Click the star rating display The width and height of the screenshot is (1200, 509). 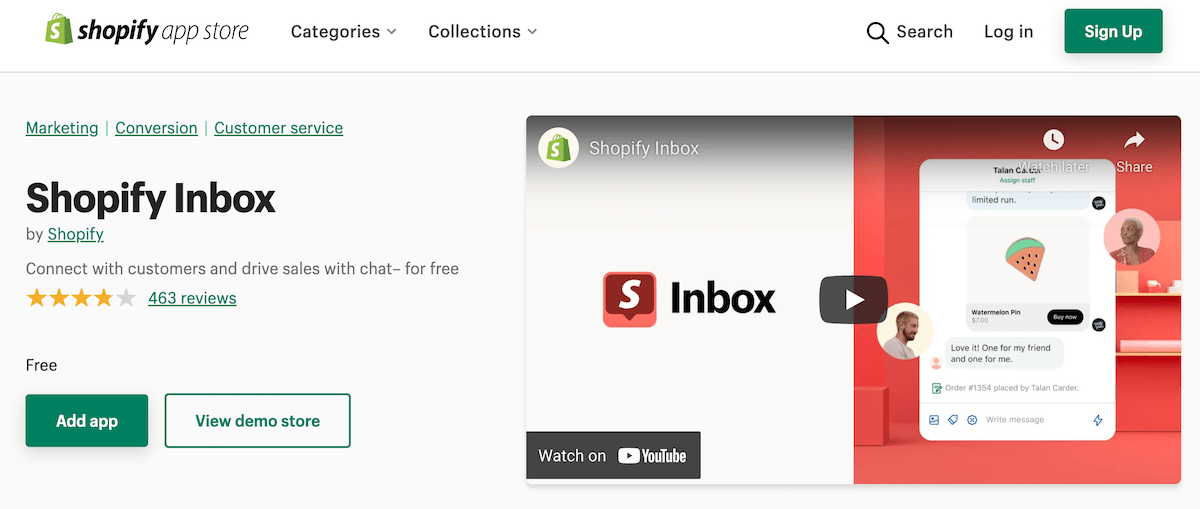(x=81, y=298)
